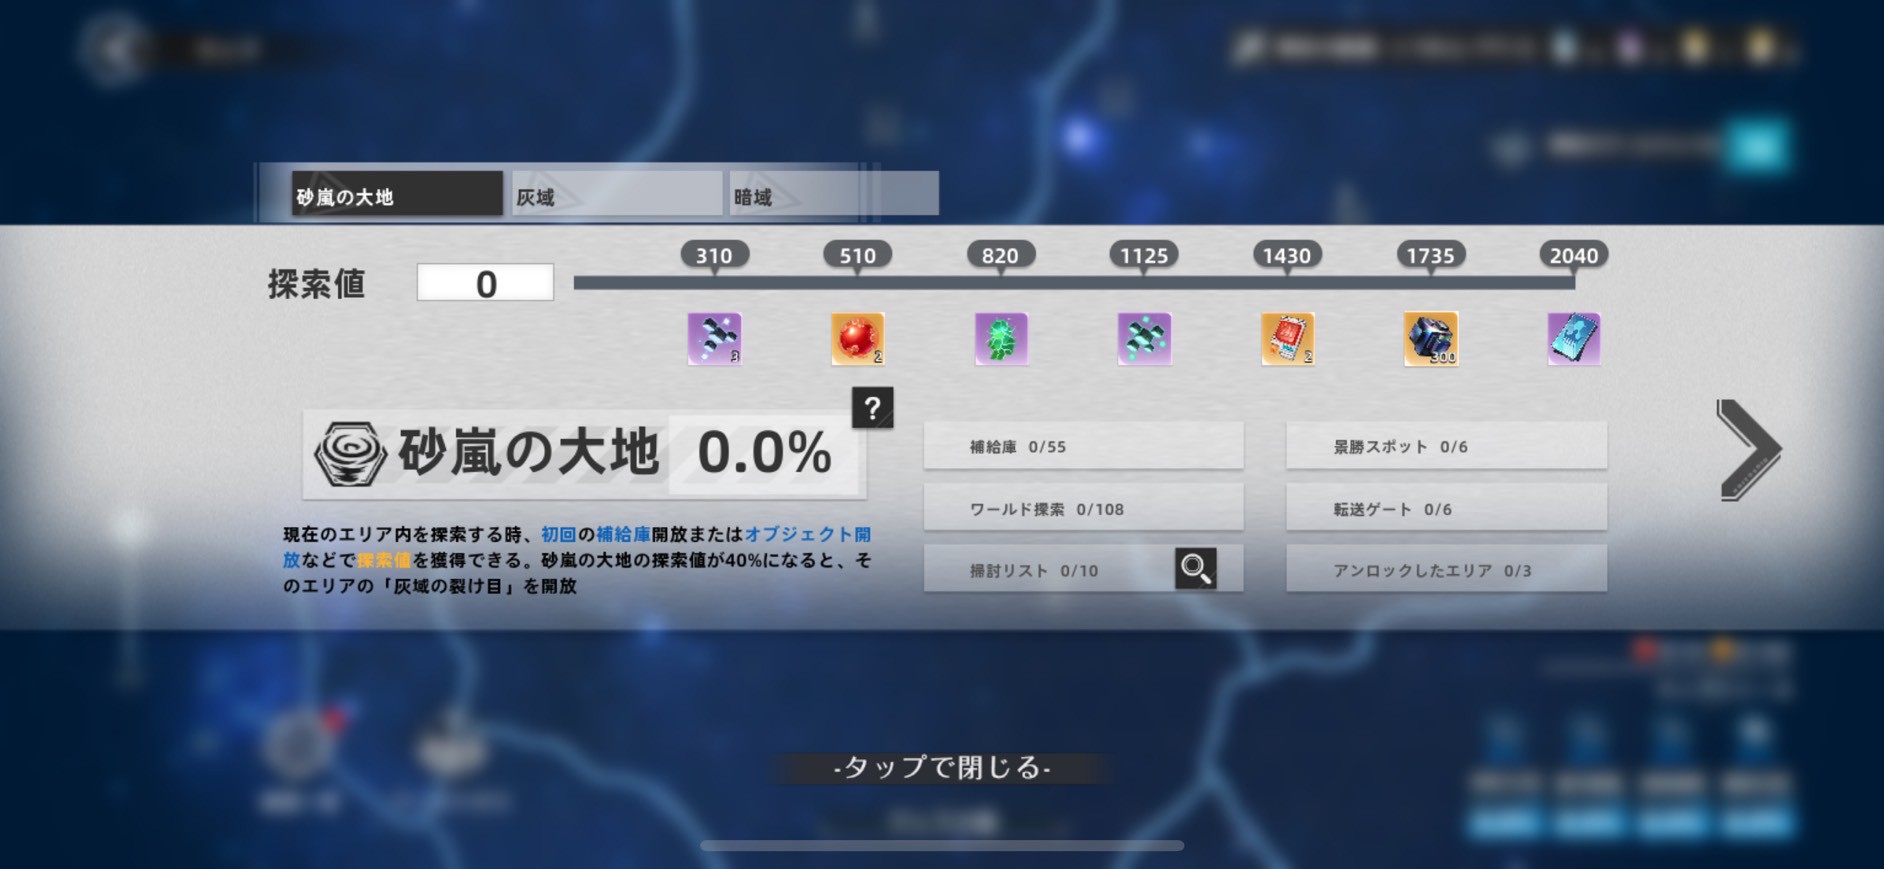Click the highlighted 探索値 word in description
The image size is (1884, 869).
(384, 560)
